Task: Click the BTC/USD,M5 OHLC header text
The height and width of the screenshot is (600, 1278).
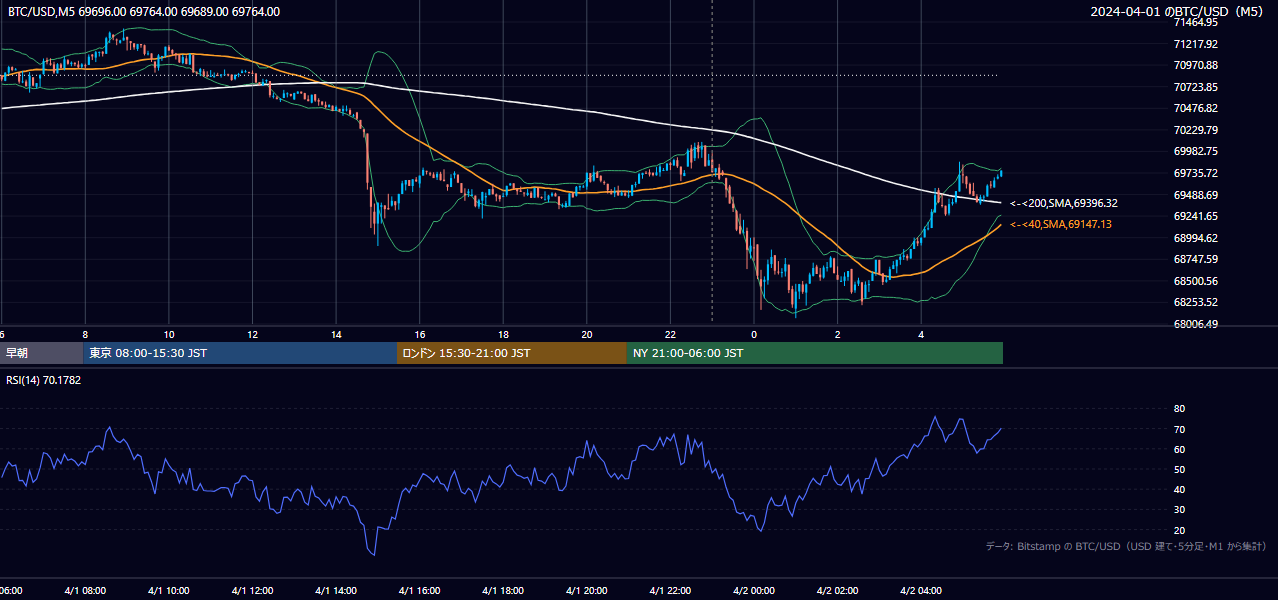Action: (144, 12)
